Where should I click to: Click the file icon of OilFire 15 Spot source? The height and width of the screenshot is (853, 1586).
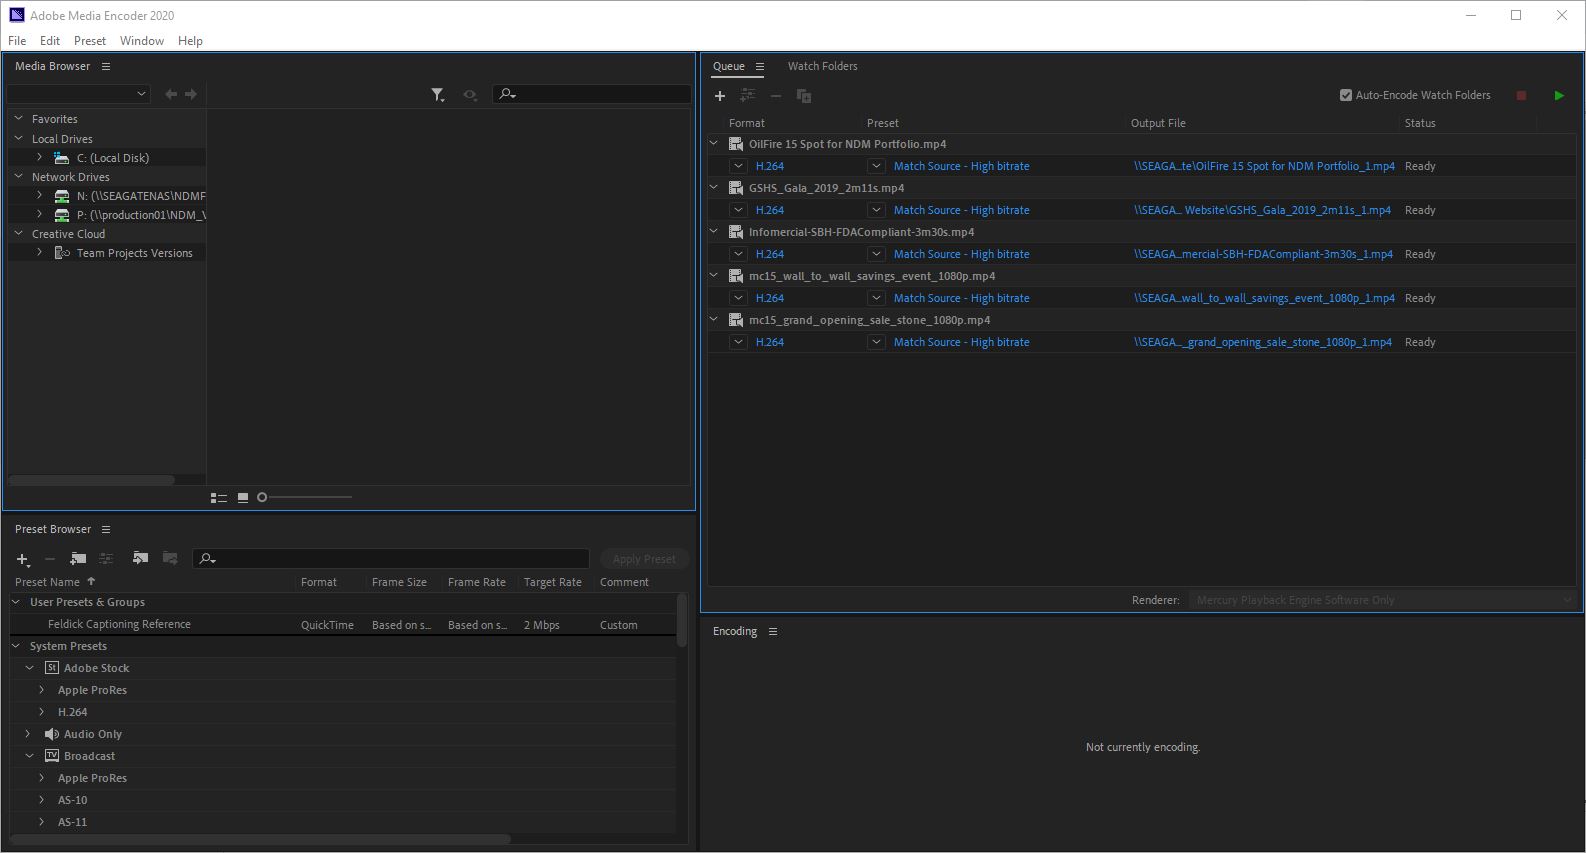(x=736, y=145)
